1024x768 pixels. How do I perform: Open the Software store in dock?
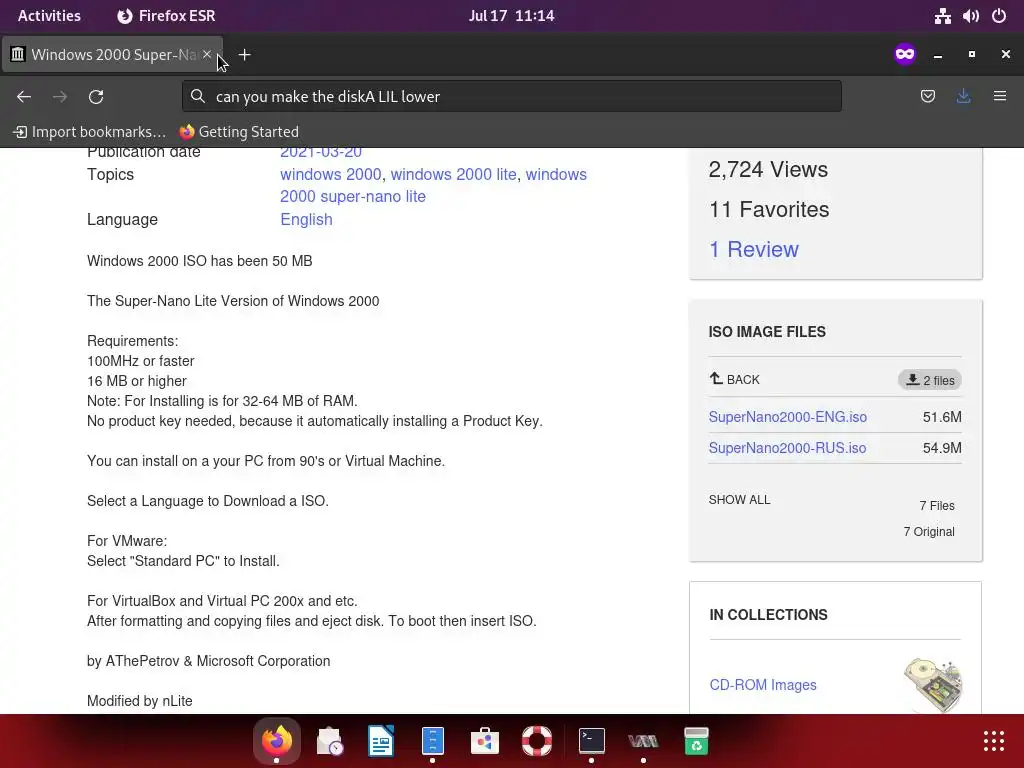(x=485, y=741)
